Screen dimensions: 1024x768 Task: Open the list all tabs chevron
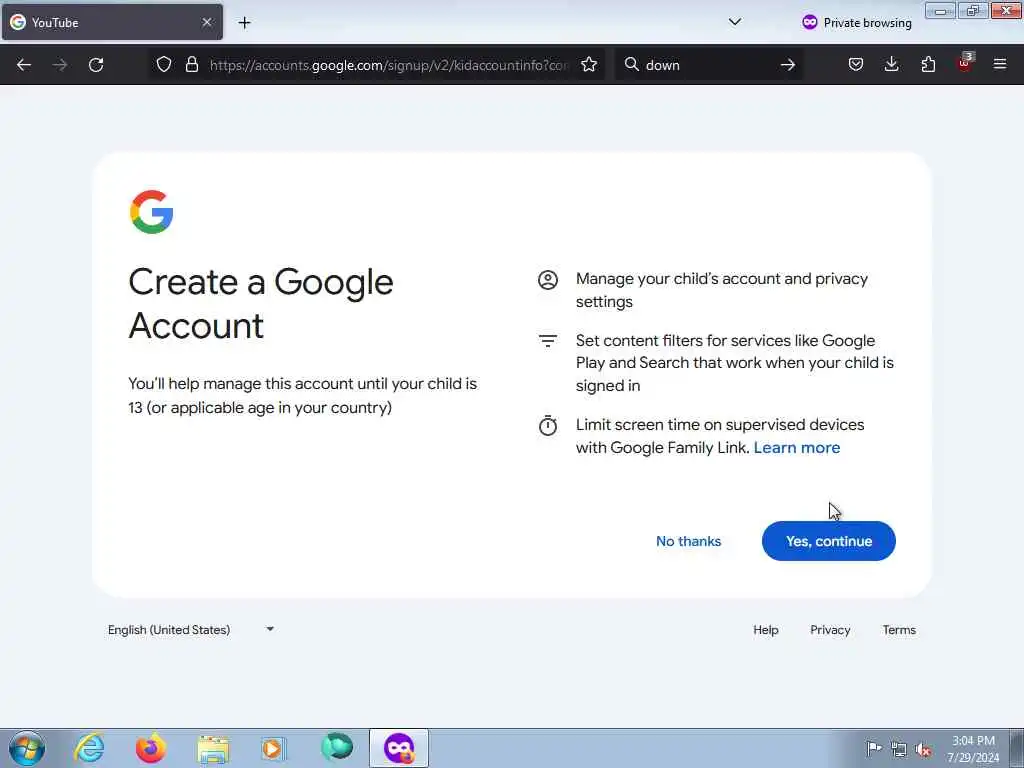735,22
